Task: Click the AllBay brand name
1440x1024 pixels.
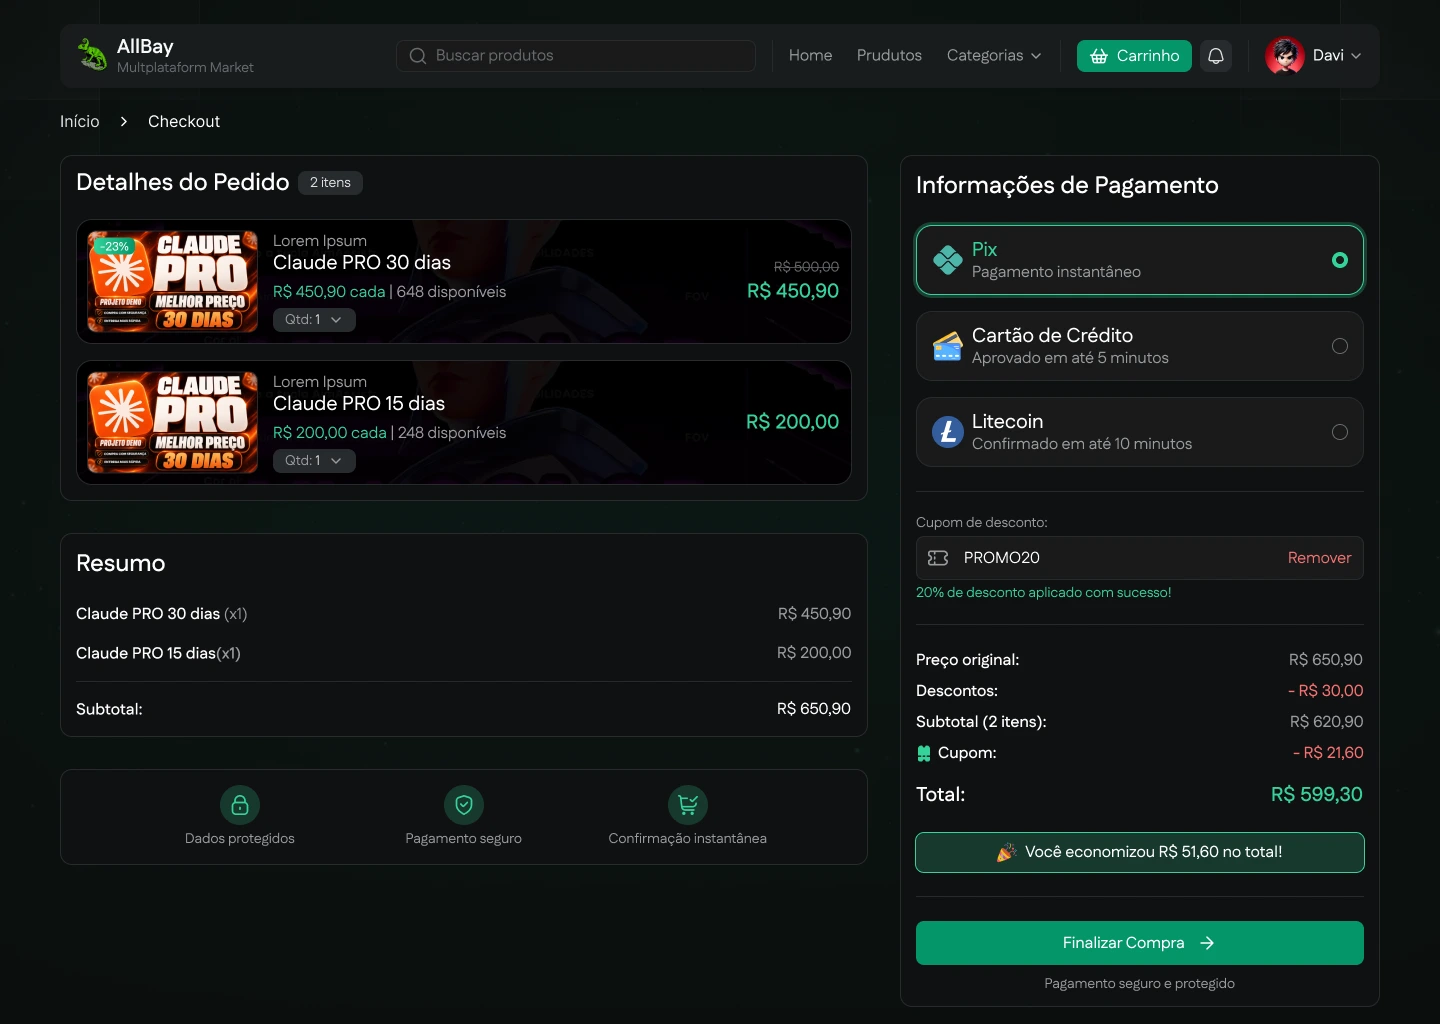Action: pos(145,46)
